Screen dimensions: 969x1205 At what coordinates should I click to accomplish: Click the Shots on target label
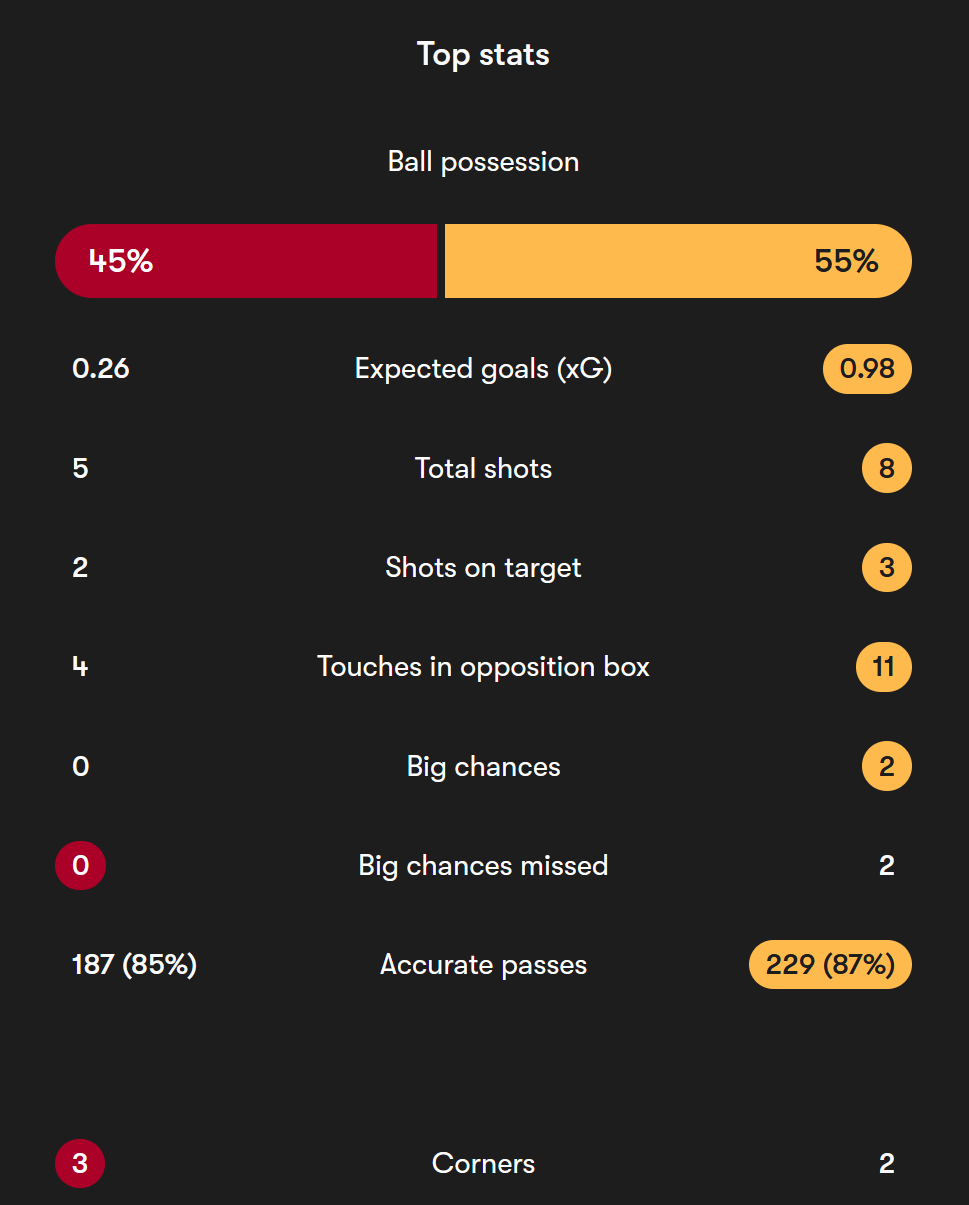tap(483, 568)
